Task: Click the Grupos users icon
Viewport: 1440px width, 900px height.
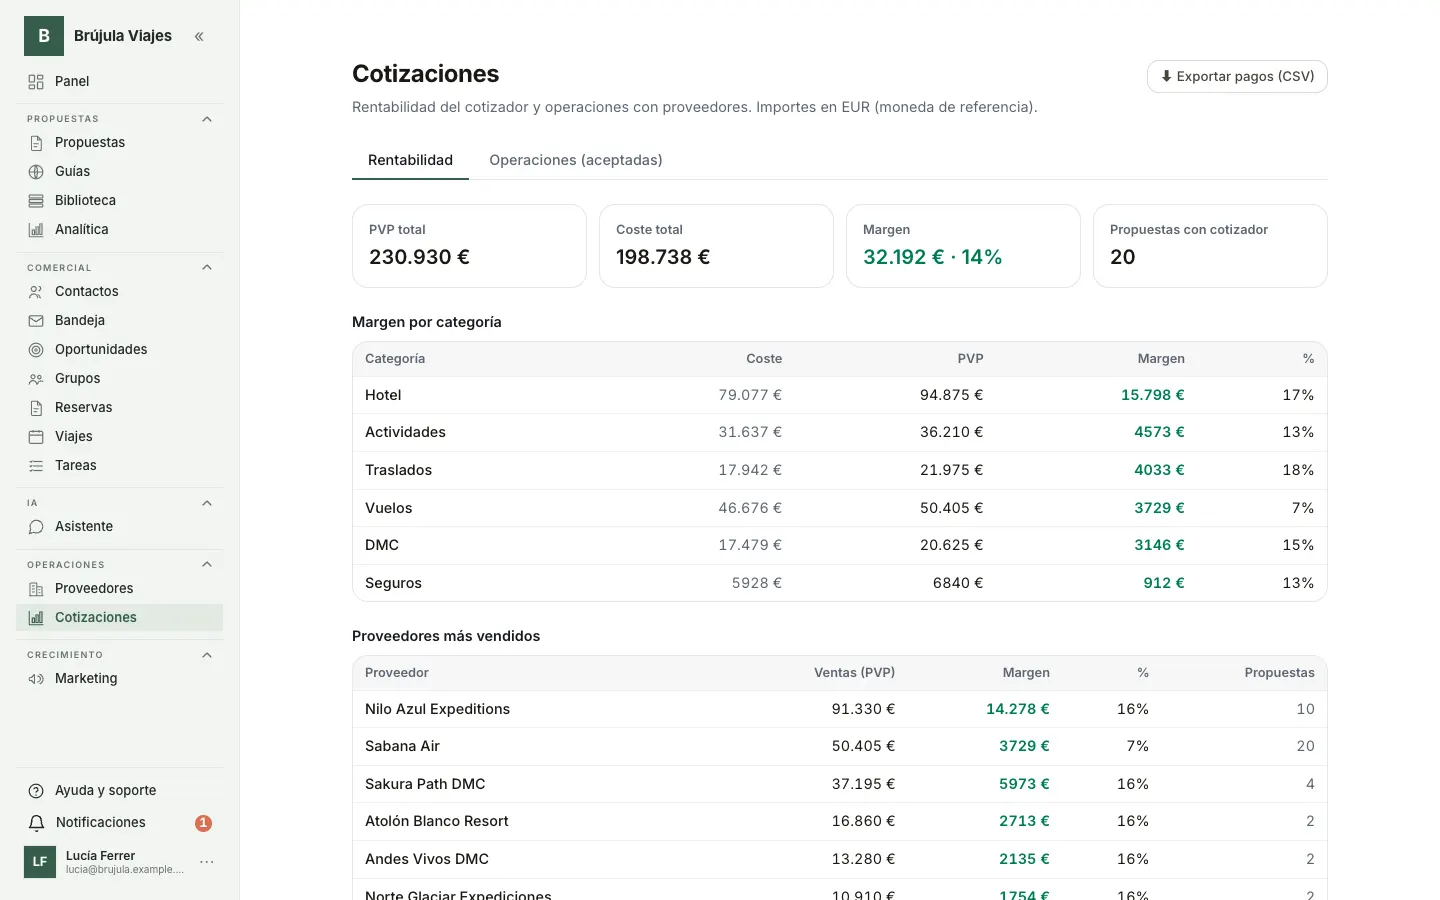Action: click(x=36, y=379)
